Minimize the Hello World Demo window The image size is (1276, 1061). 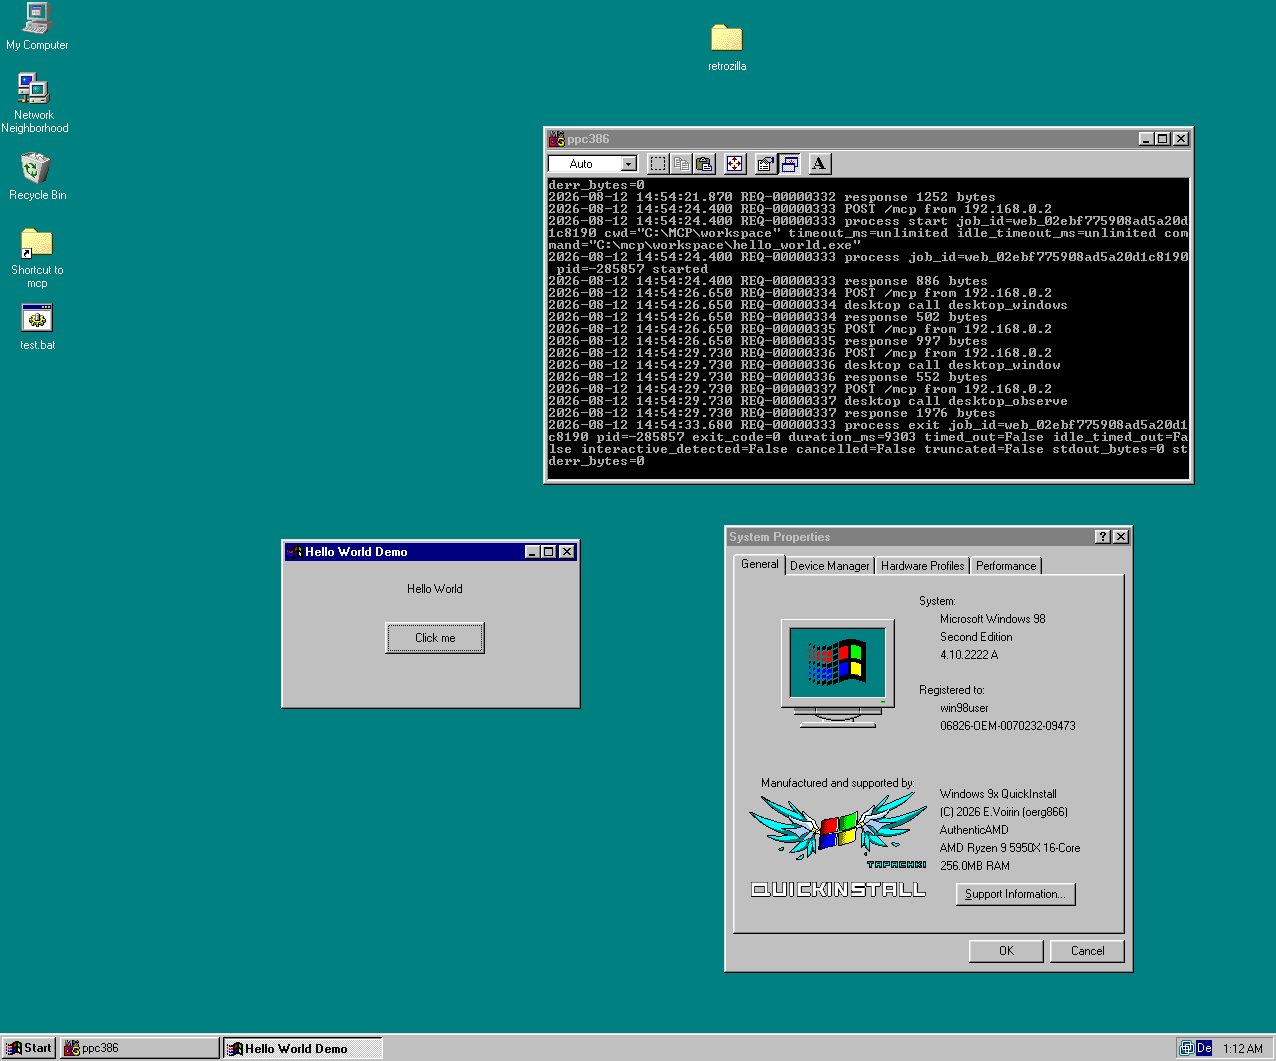coord(532,552)
